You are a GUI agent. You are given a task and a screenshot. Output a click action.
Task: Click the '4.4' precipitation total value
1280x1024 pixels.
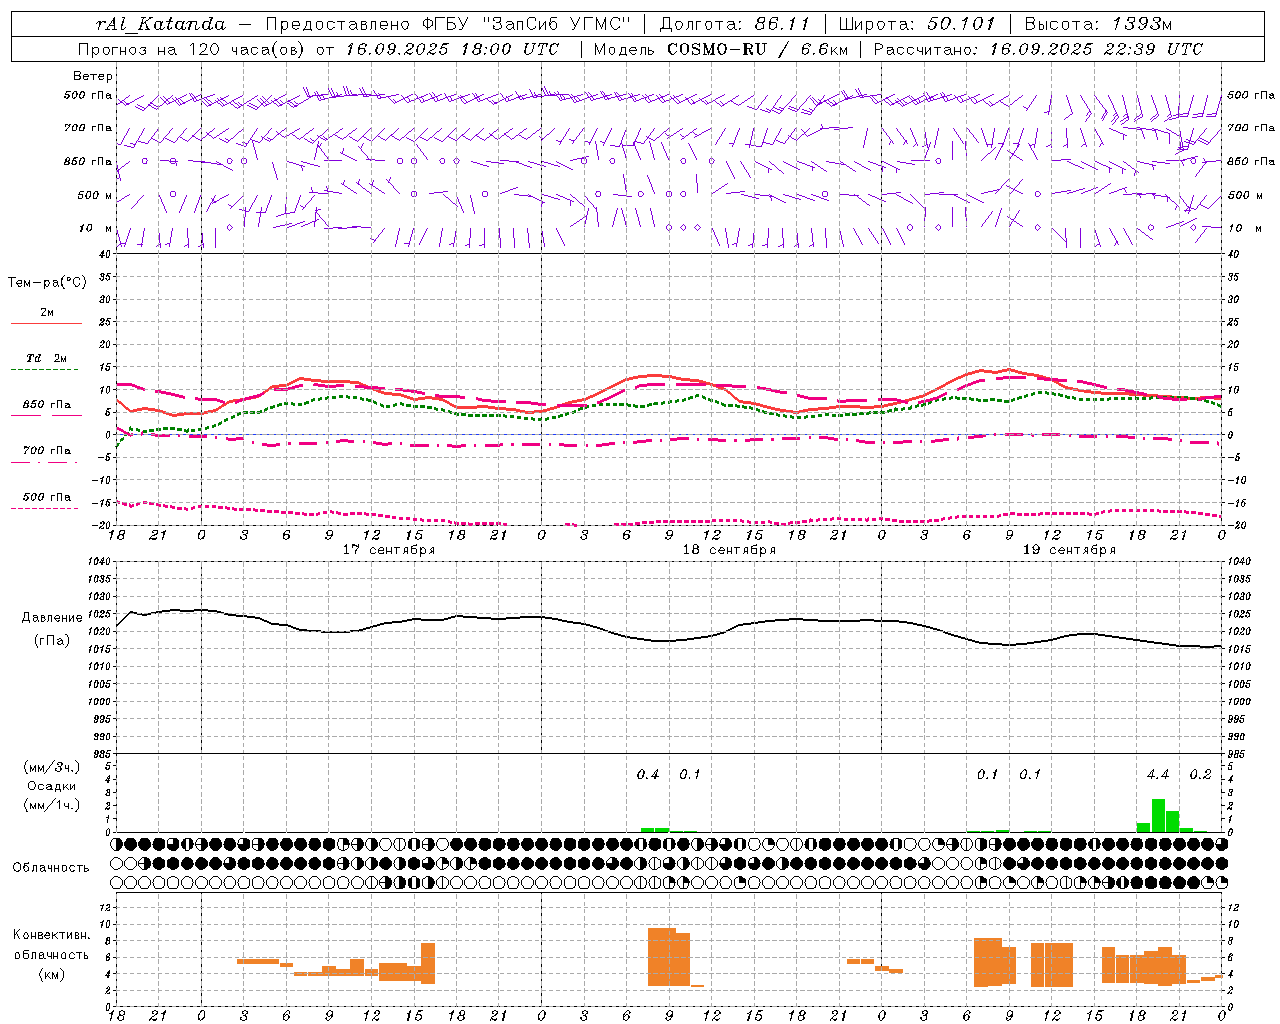1158,775
